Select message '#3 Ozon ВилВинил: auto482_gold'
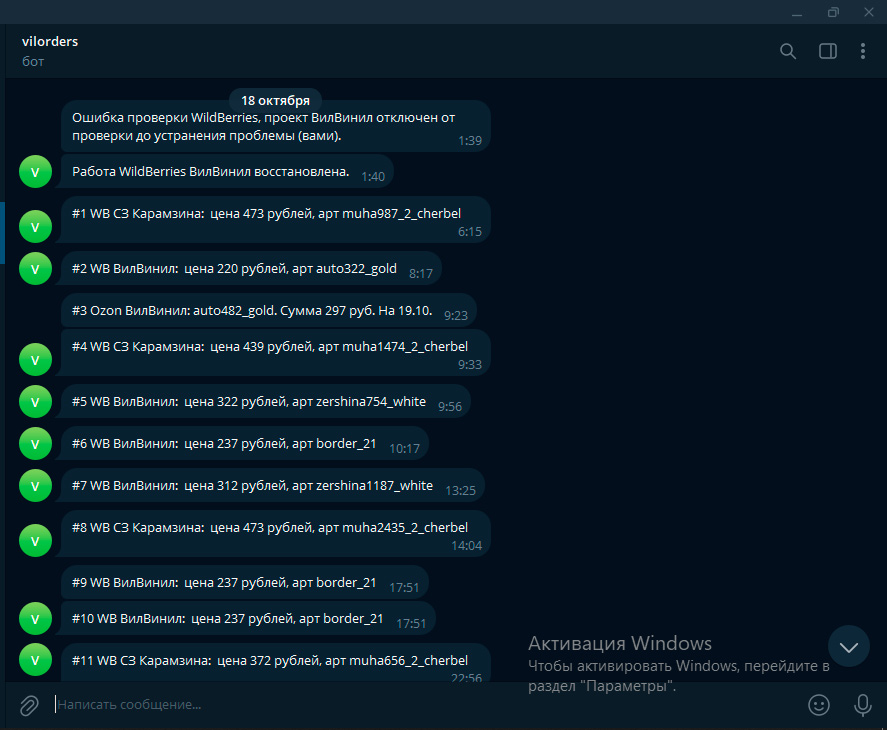887x730 pixels. pos(269,310)
